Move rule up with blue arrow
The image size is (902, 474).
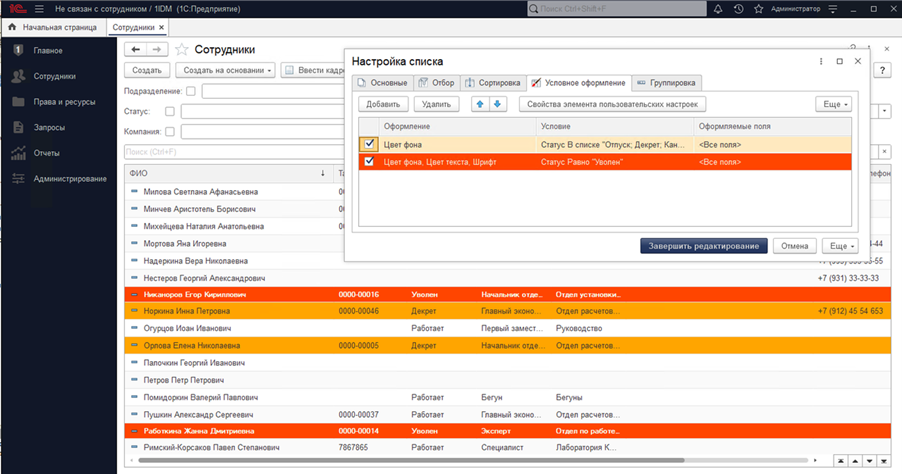coord(480,104)
